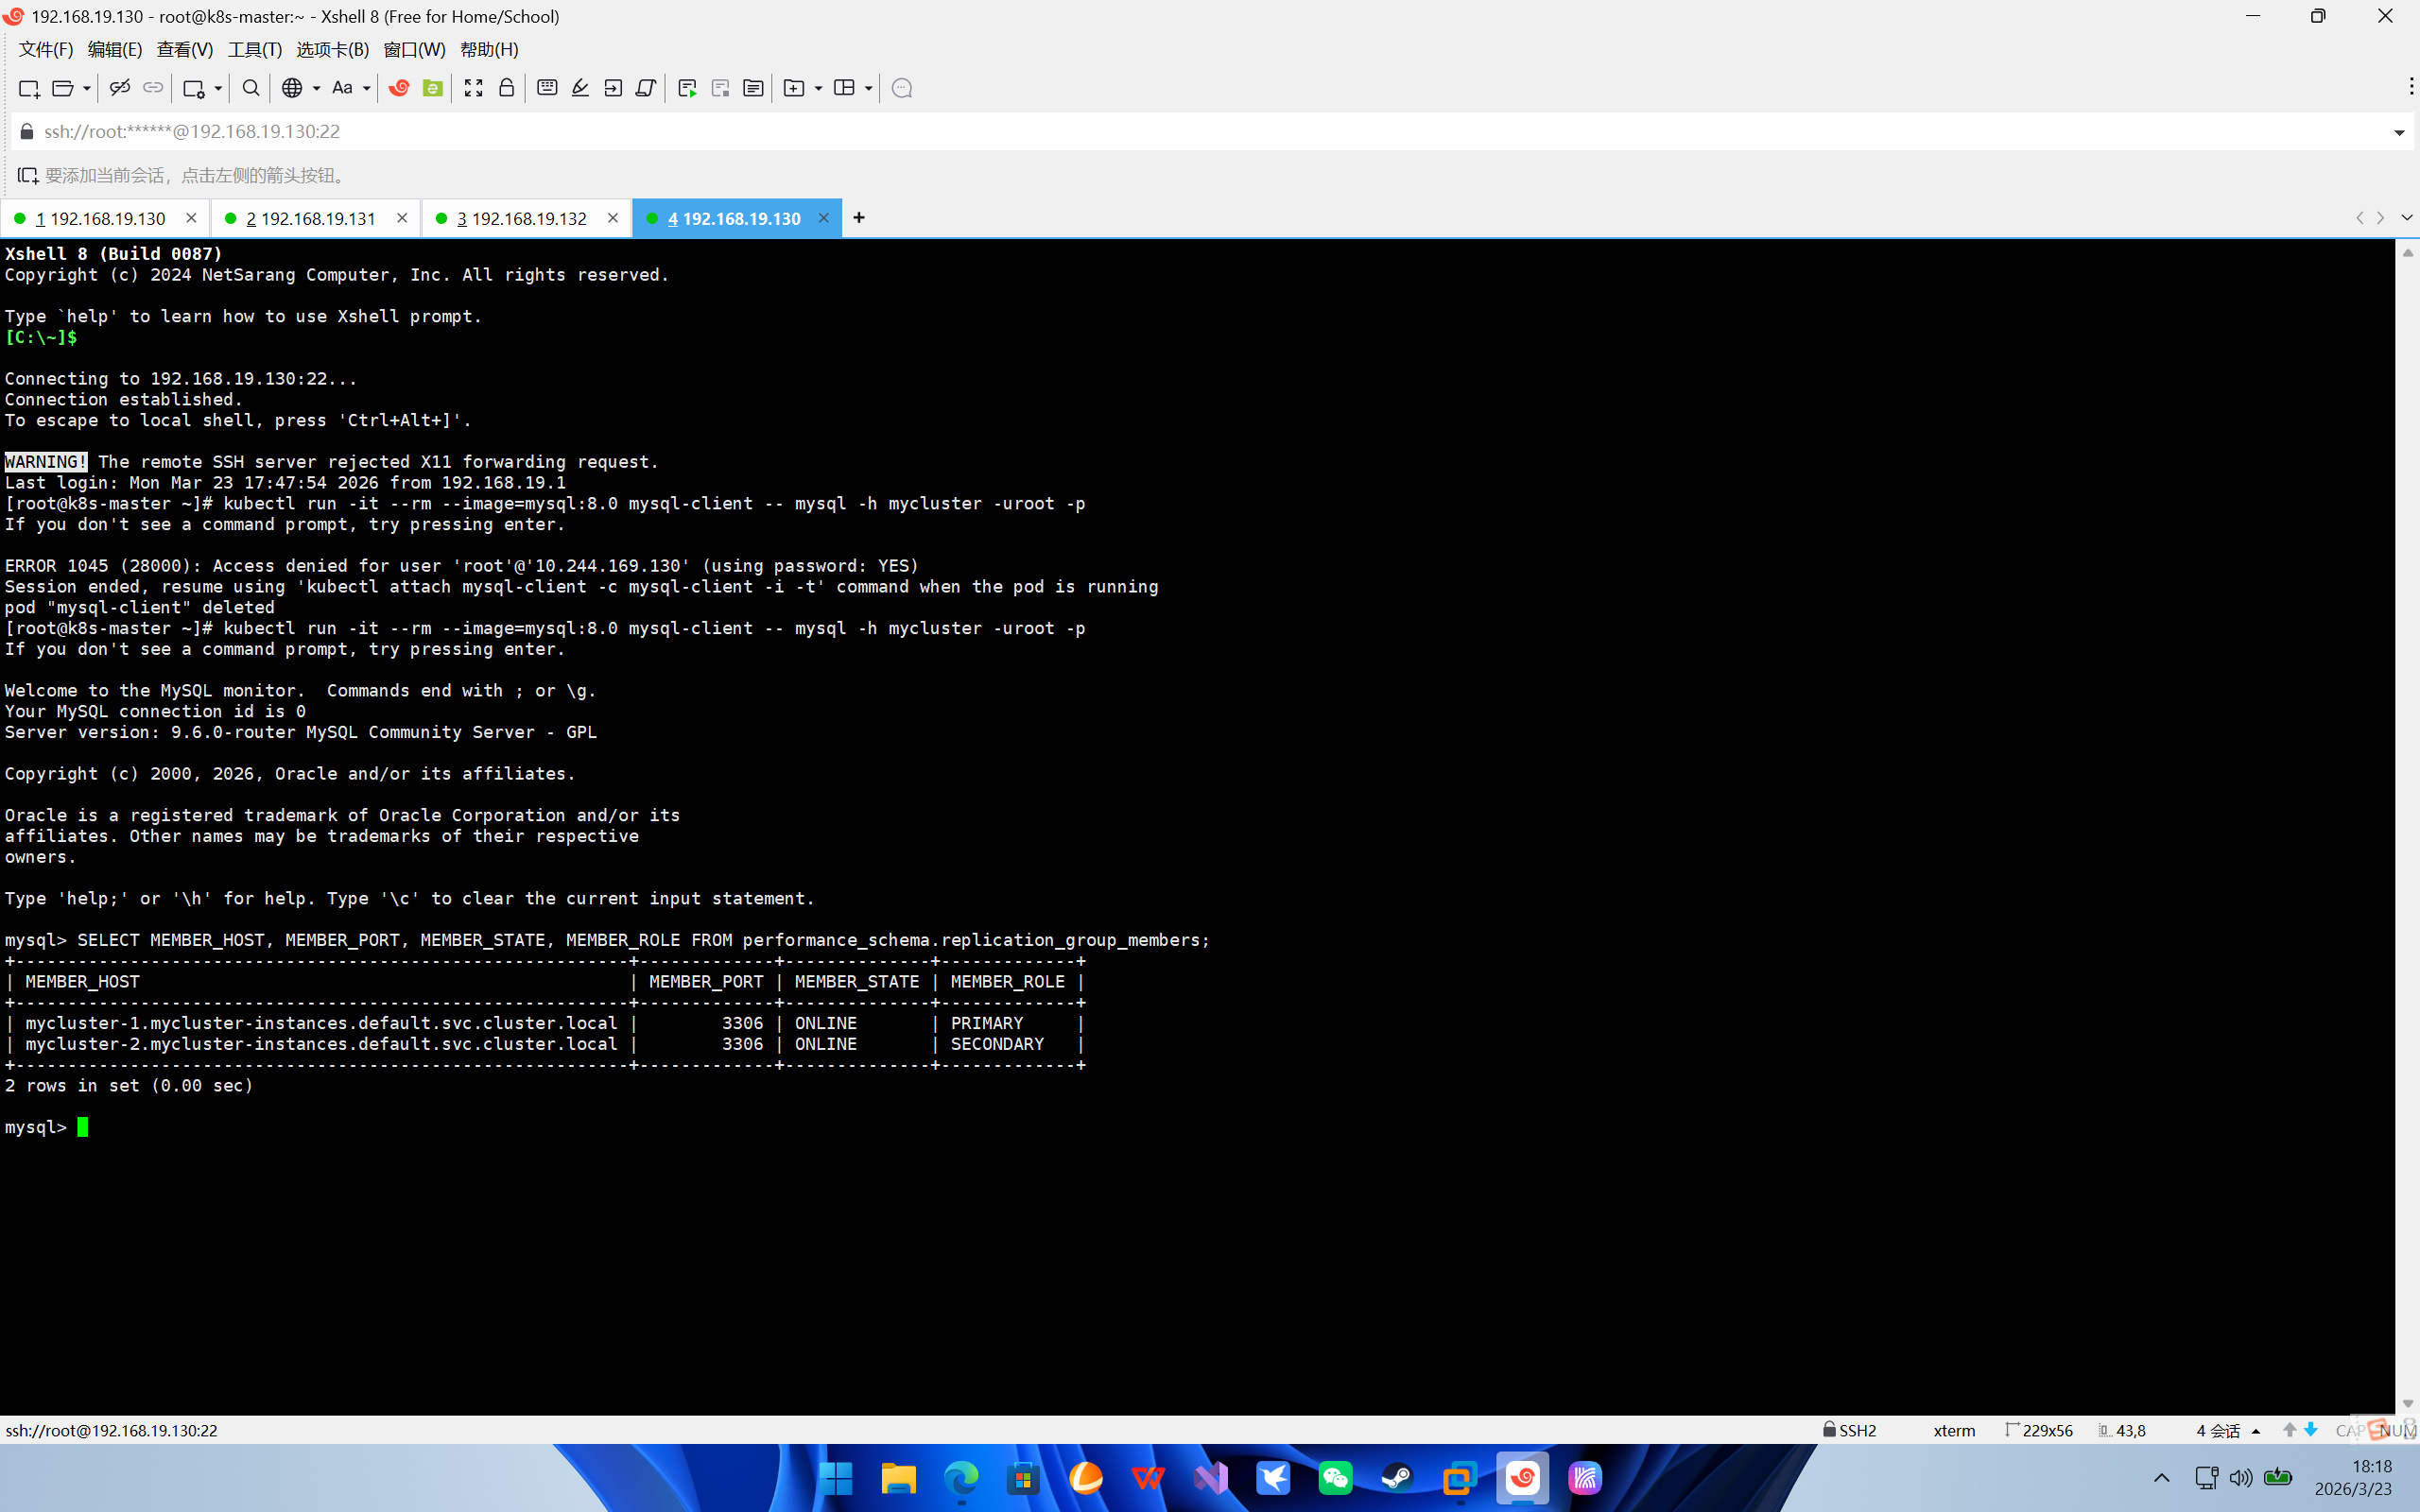Open the Windows Start menu

tap(836, 1478)
